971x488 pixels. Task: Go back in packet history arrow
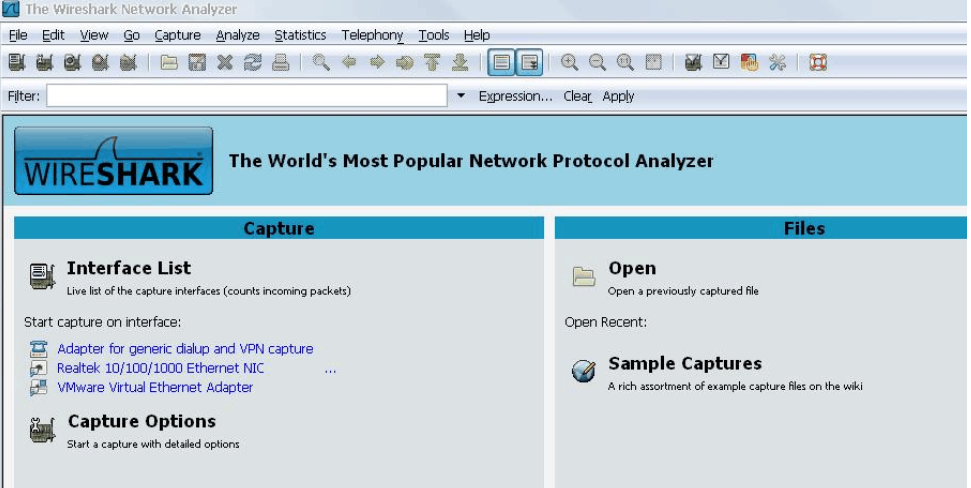coord(349,63)
